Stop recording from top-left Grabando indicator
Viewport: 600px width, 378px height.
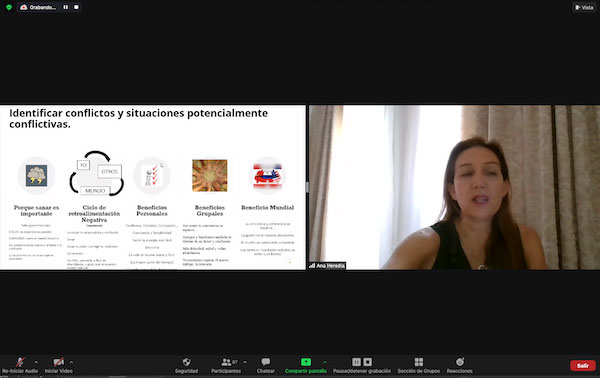pos(76,7)
